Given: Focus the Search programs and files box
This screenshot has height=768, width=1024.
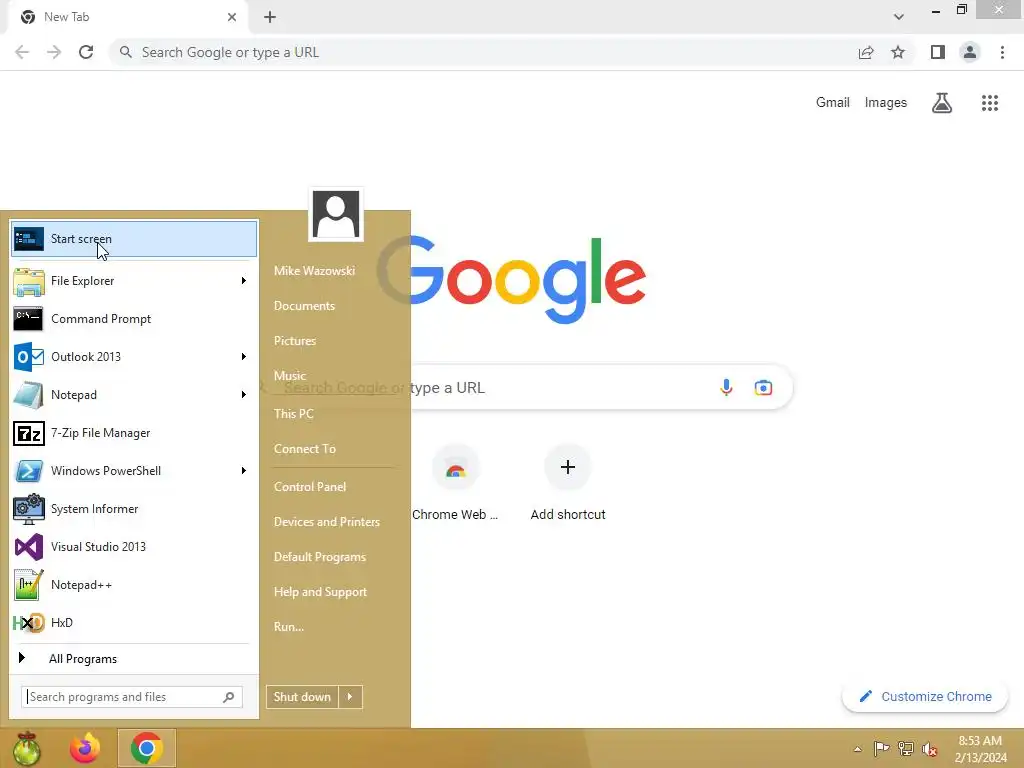Looking at the screenshot, I should pyautogui.click(x=132, y=697).
